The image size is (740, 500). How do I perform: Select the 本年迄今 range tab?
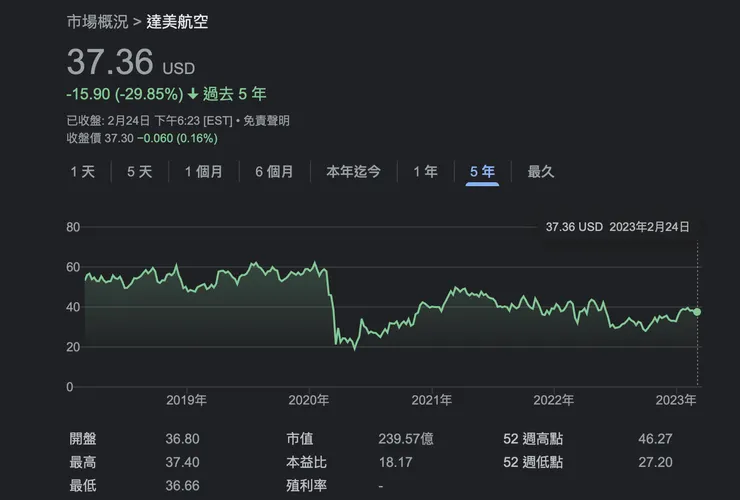(x=353, y=171)
